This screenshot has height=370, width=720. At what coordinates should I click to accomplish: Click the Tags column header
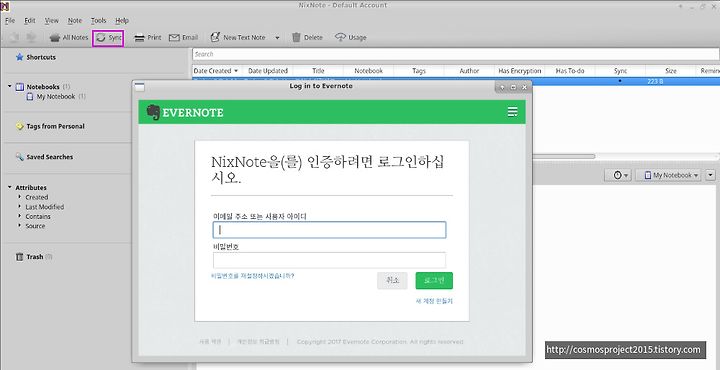click(x=419, y=71)
